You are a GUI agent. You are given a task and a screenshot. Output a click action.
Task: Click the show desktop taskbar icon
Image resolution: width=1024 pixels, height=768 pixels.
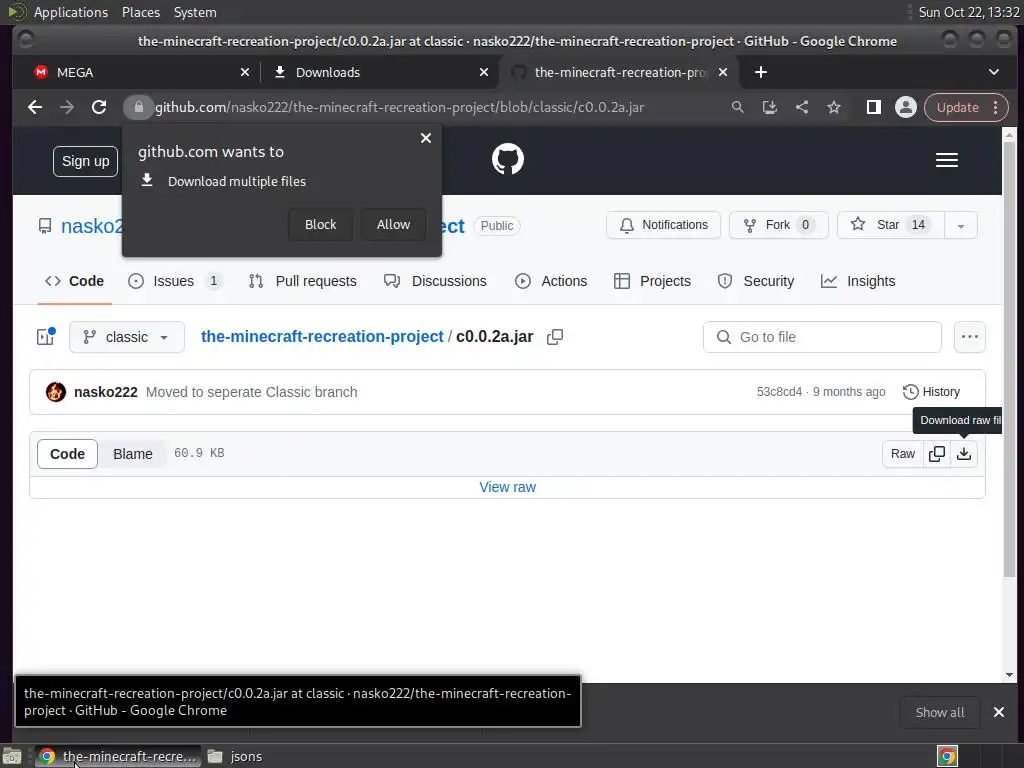(12, 756)
